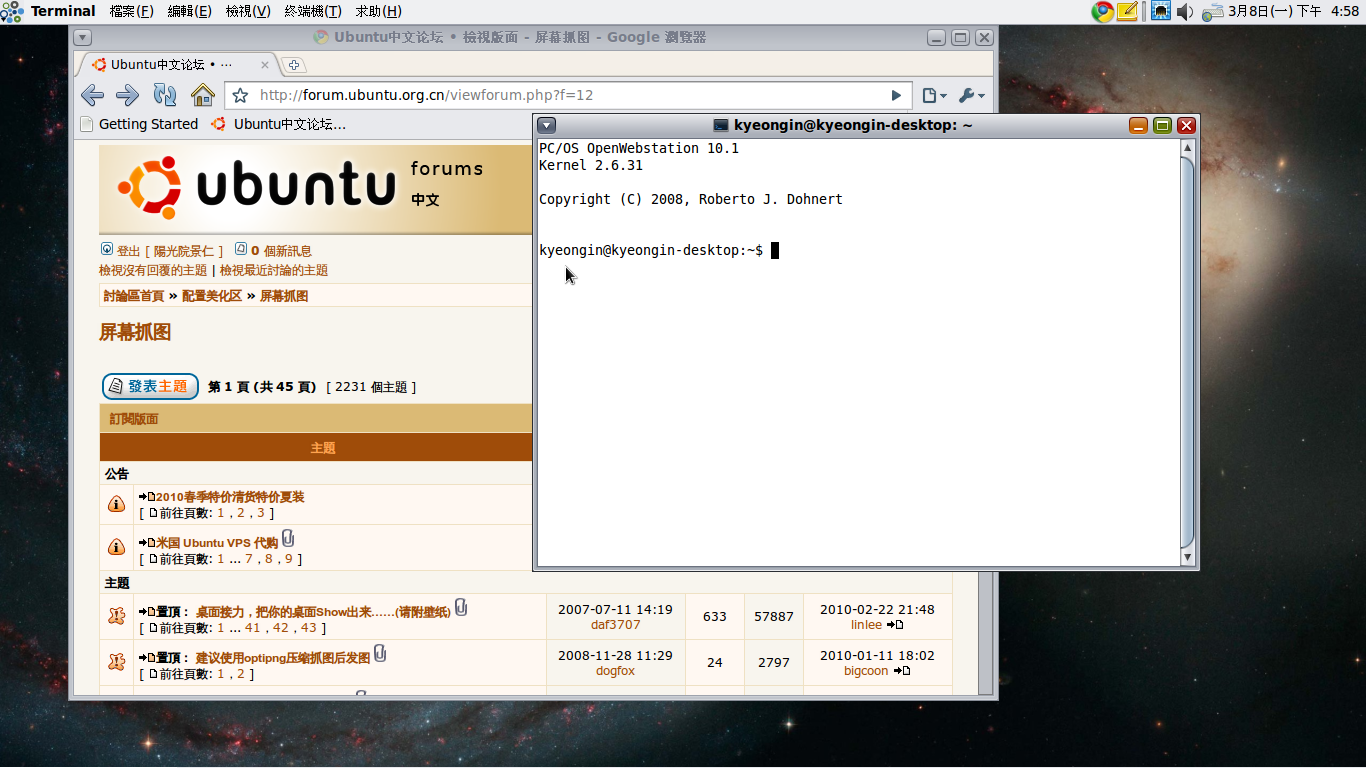
Task: Click the 發表主題 new topic button
Action: click(x=150, y=386)
